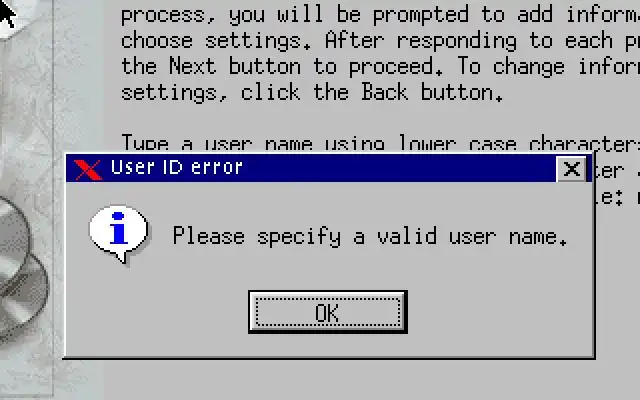Click the blue info speech bubble icon
This screenshot has width=640, height=400.
coord(119,234)
